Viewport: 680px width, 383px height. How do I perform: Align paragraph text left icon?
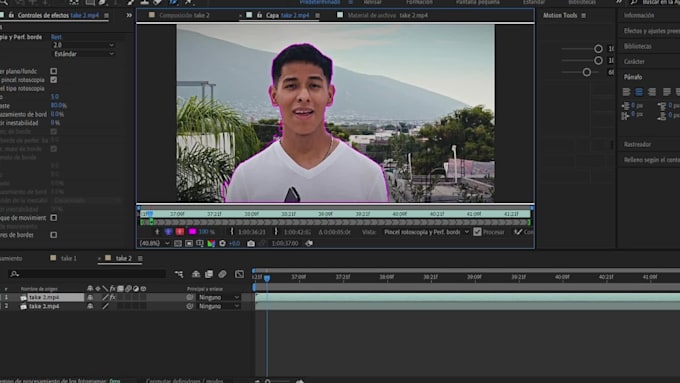click(x=626, y=92)
